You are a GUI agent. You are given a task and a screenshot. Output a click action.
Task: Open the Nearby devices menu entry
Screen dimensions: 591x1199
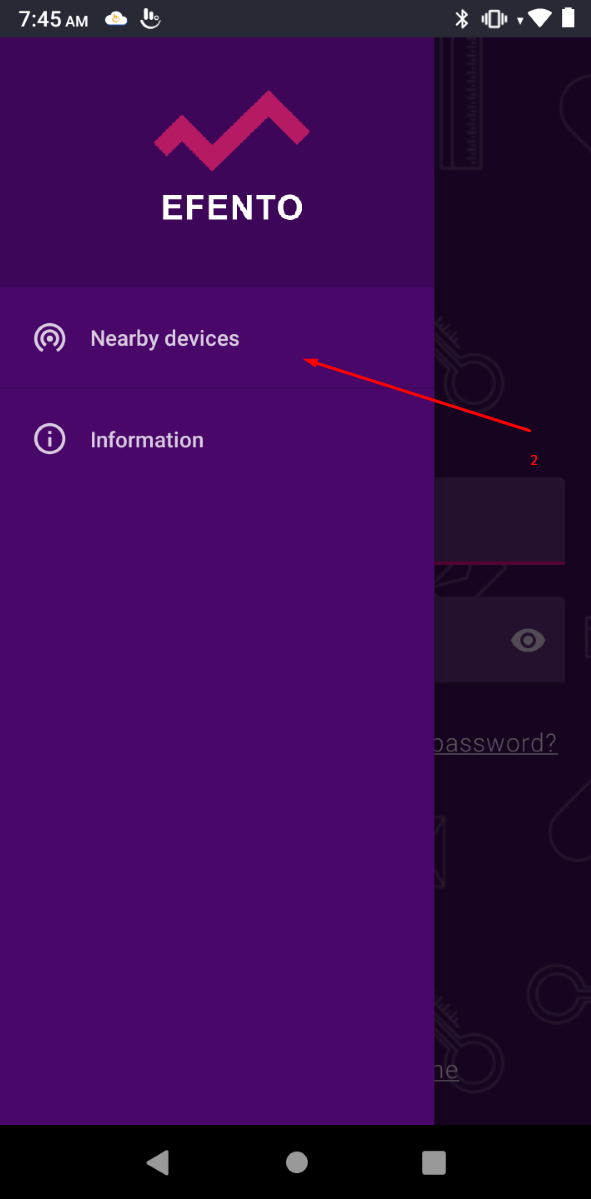[x=217, y=338]
